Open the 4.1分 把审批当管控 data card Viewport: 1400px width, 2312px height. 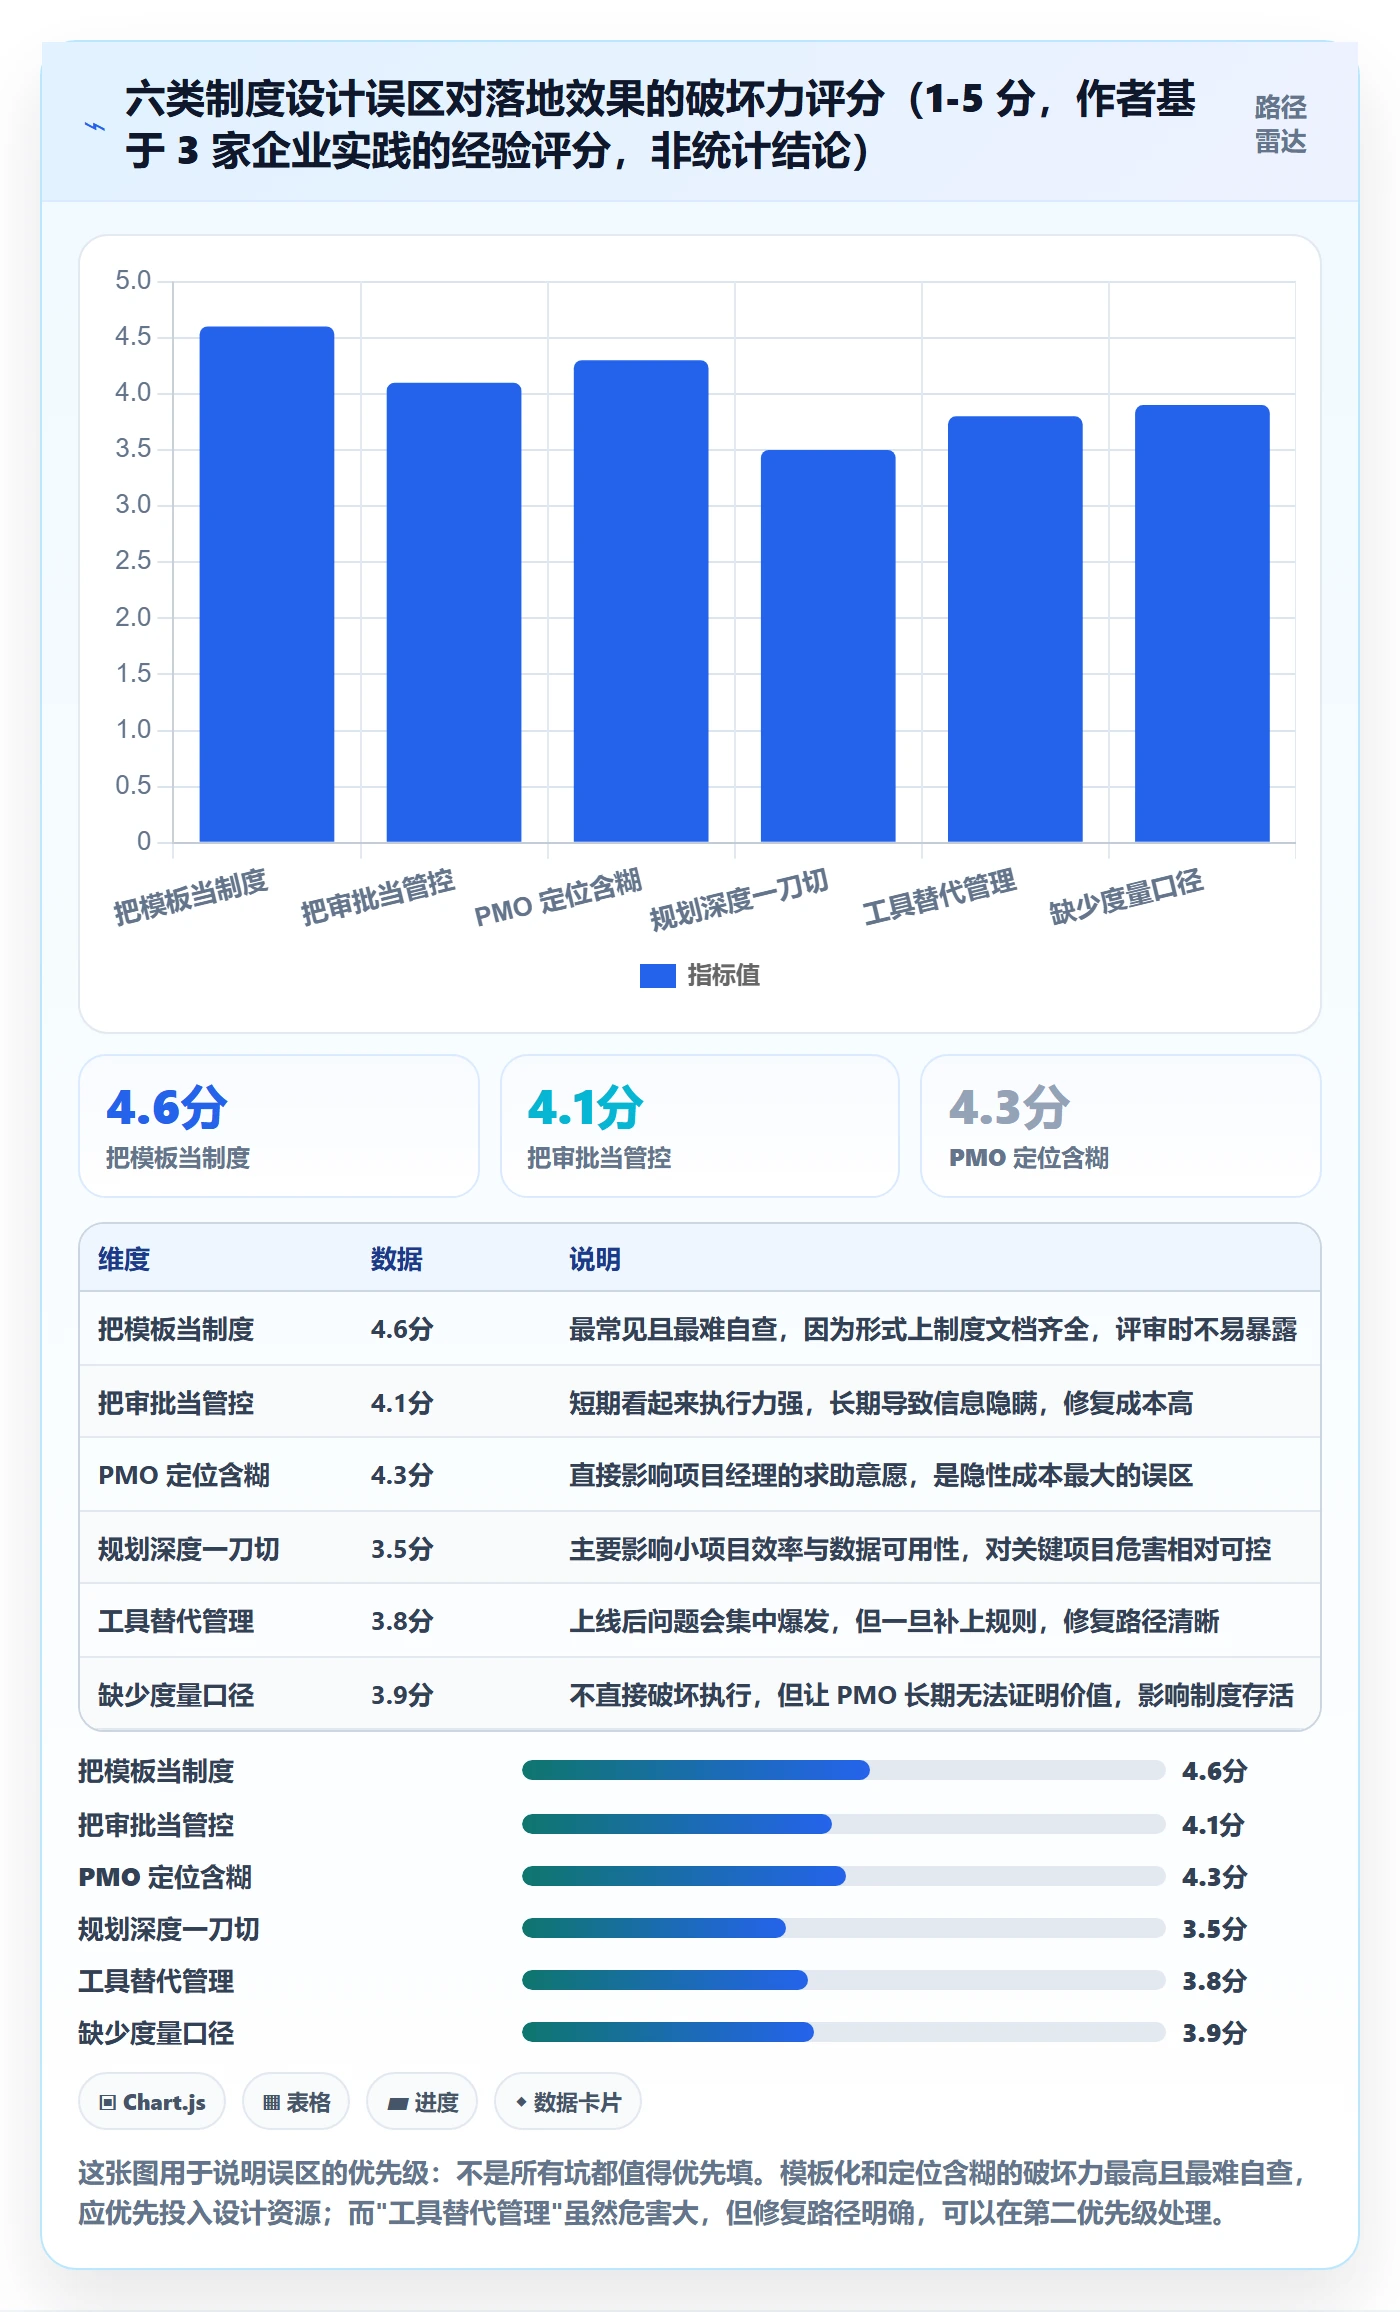click(700, 1126)
